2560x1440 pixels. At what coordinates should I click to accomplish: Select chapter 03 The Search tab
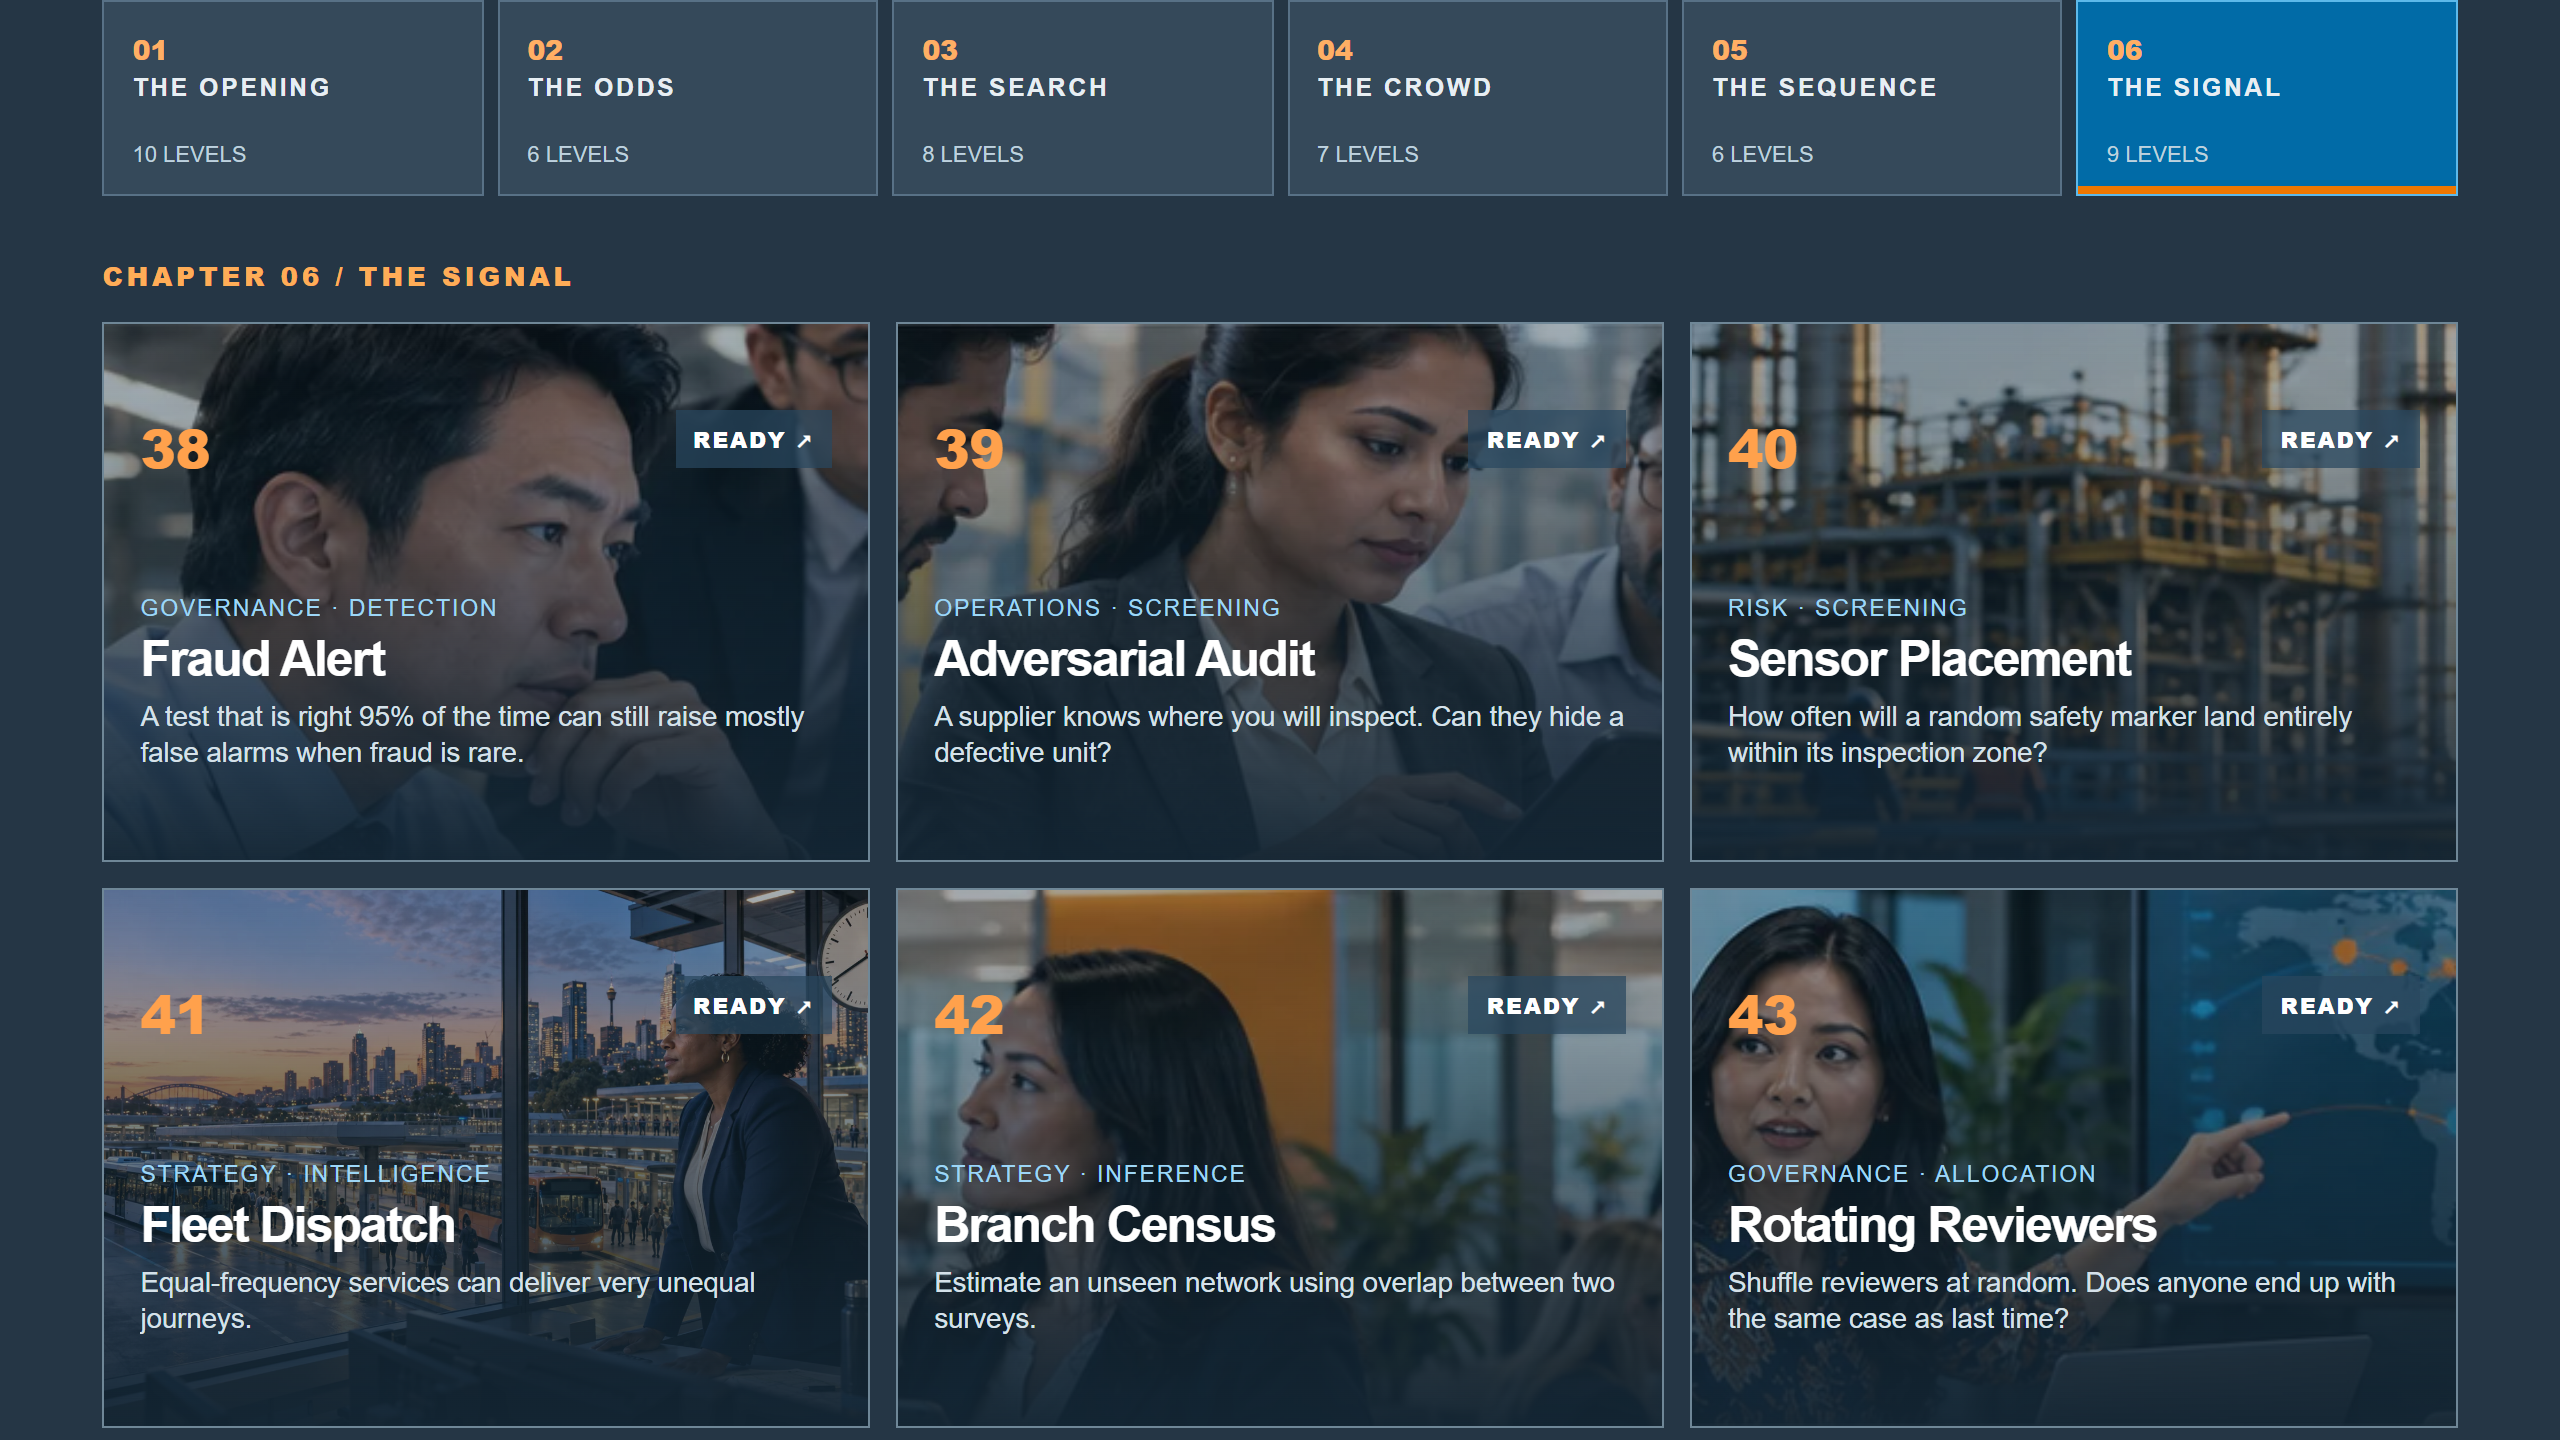[1082, 98]
